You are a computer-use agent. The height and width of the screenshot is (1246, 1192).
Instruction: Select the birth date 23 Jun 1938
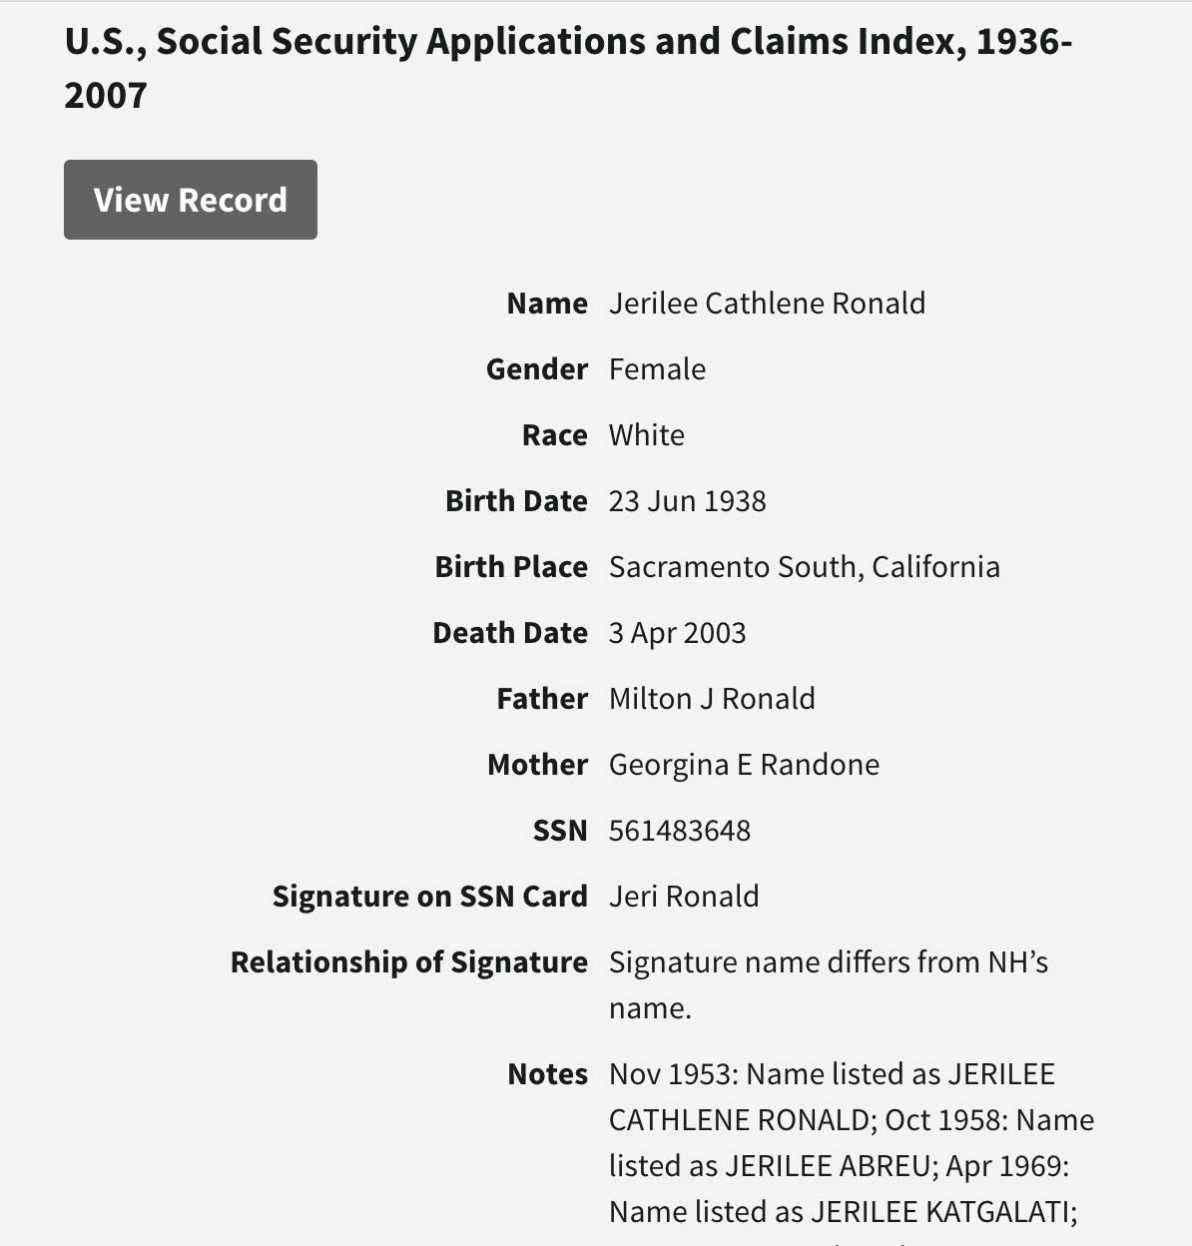[x=687, y=501]
